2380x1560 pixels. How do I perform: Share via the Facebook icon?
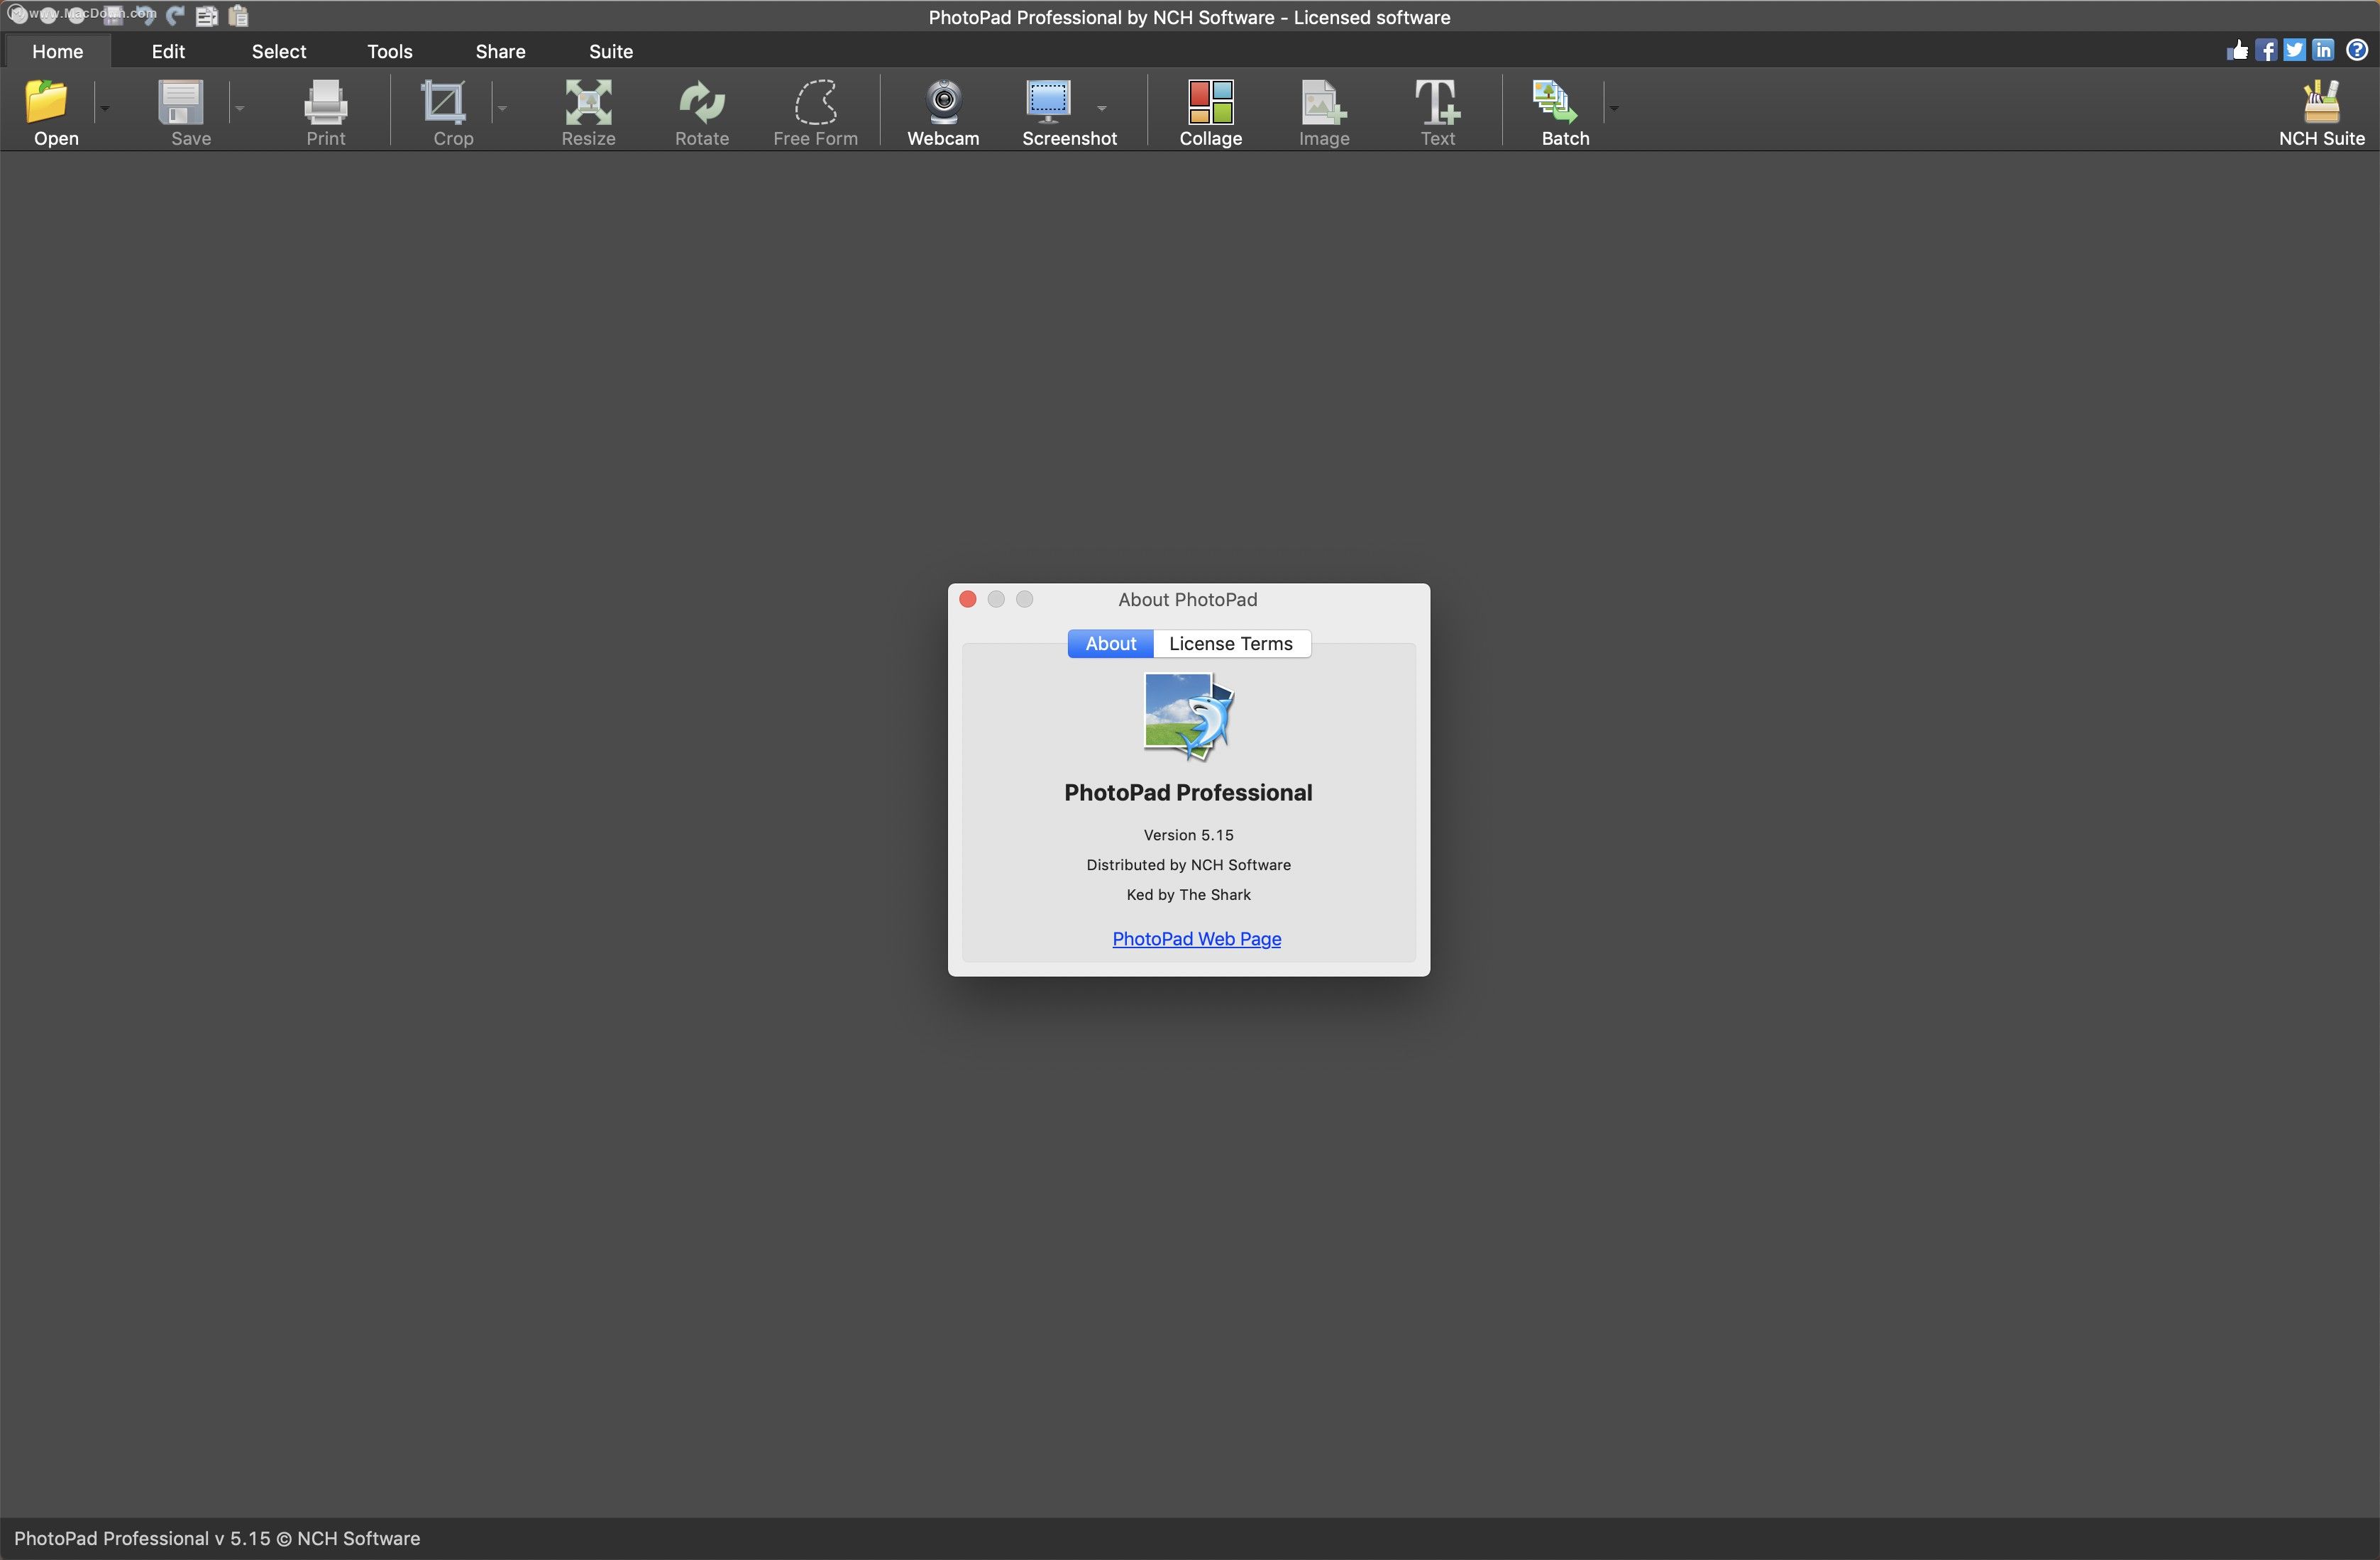tap(2266, 50)
